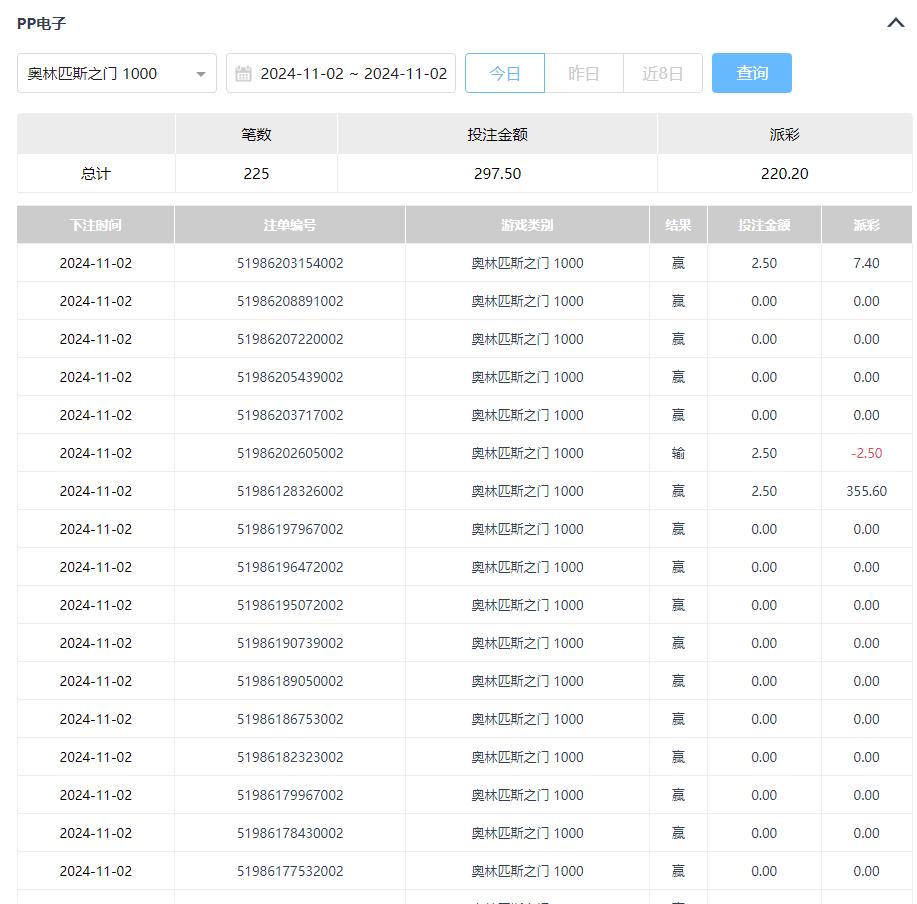Click the 派彩 column header in list
The image size is (917, 904).
[x=866, y=225]
